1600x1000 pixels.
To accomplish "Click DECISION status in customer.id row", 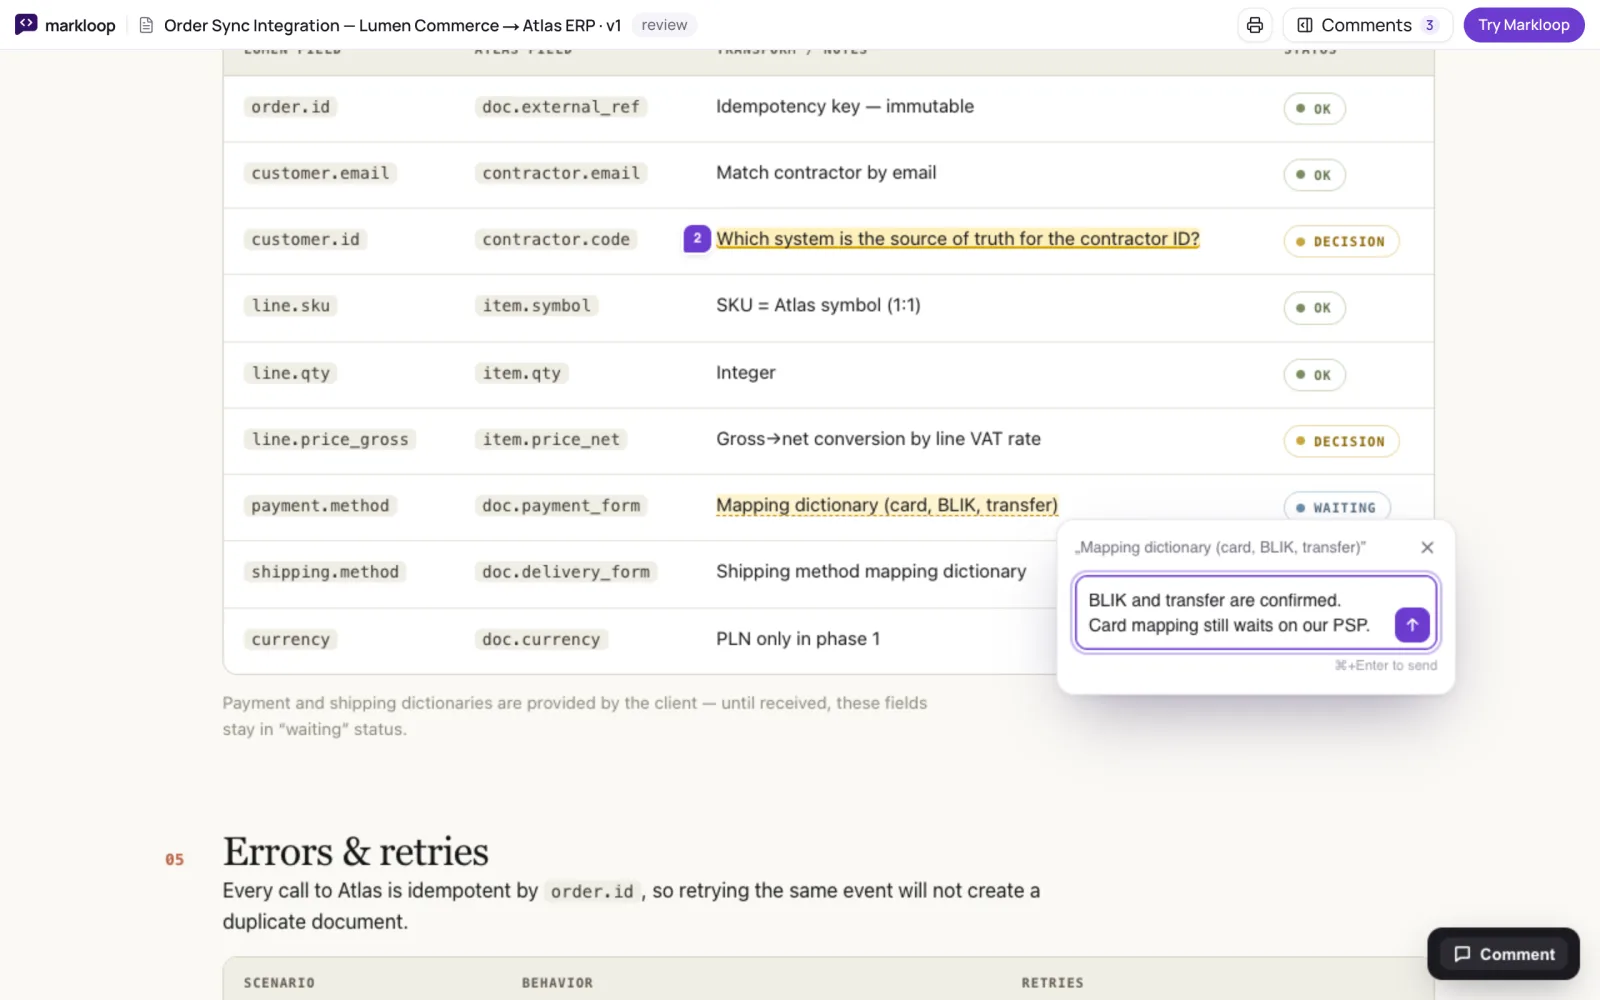I will tap(1341, 241).
